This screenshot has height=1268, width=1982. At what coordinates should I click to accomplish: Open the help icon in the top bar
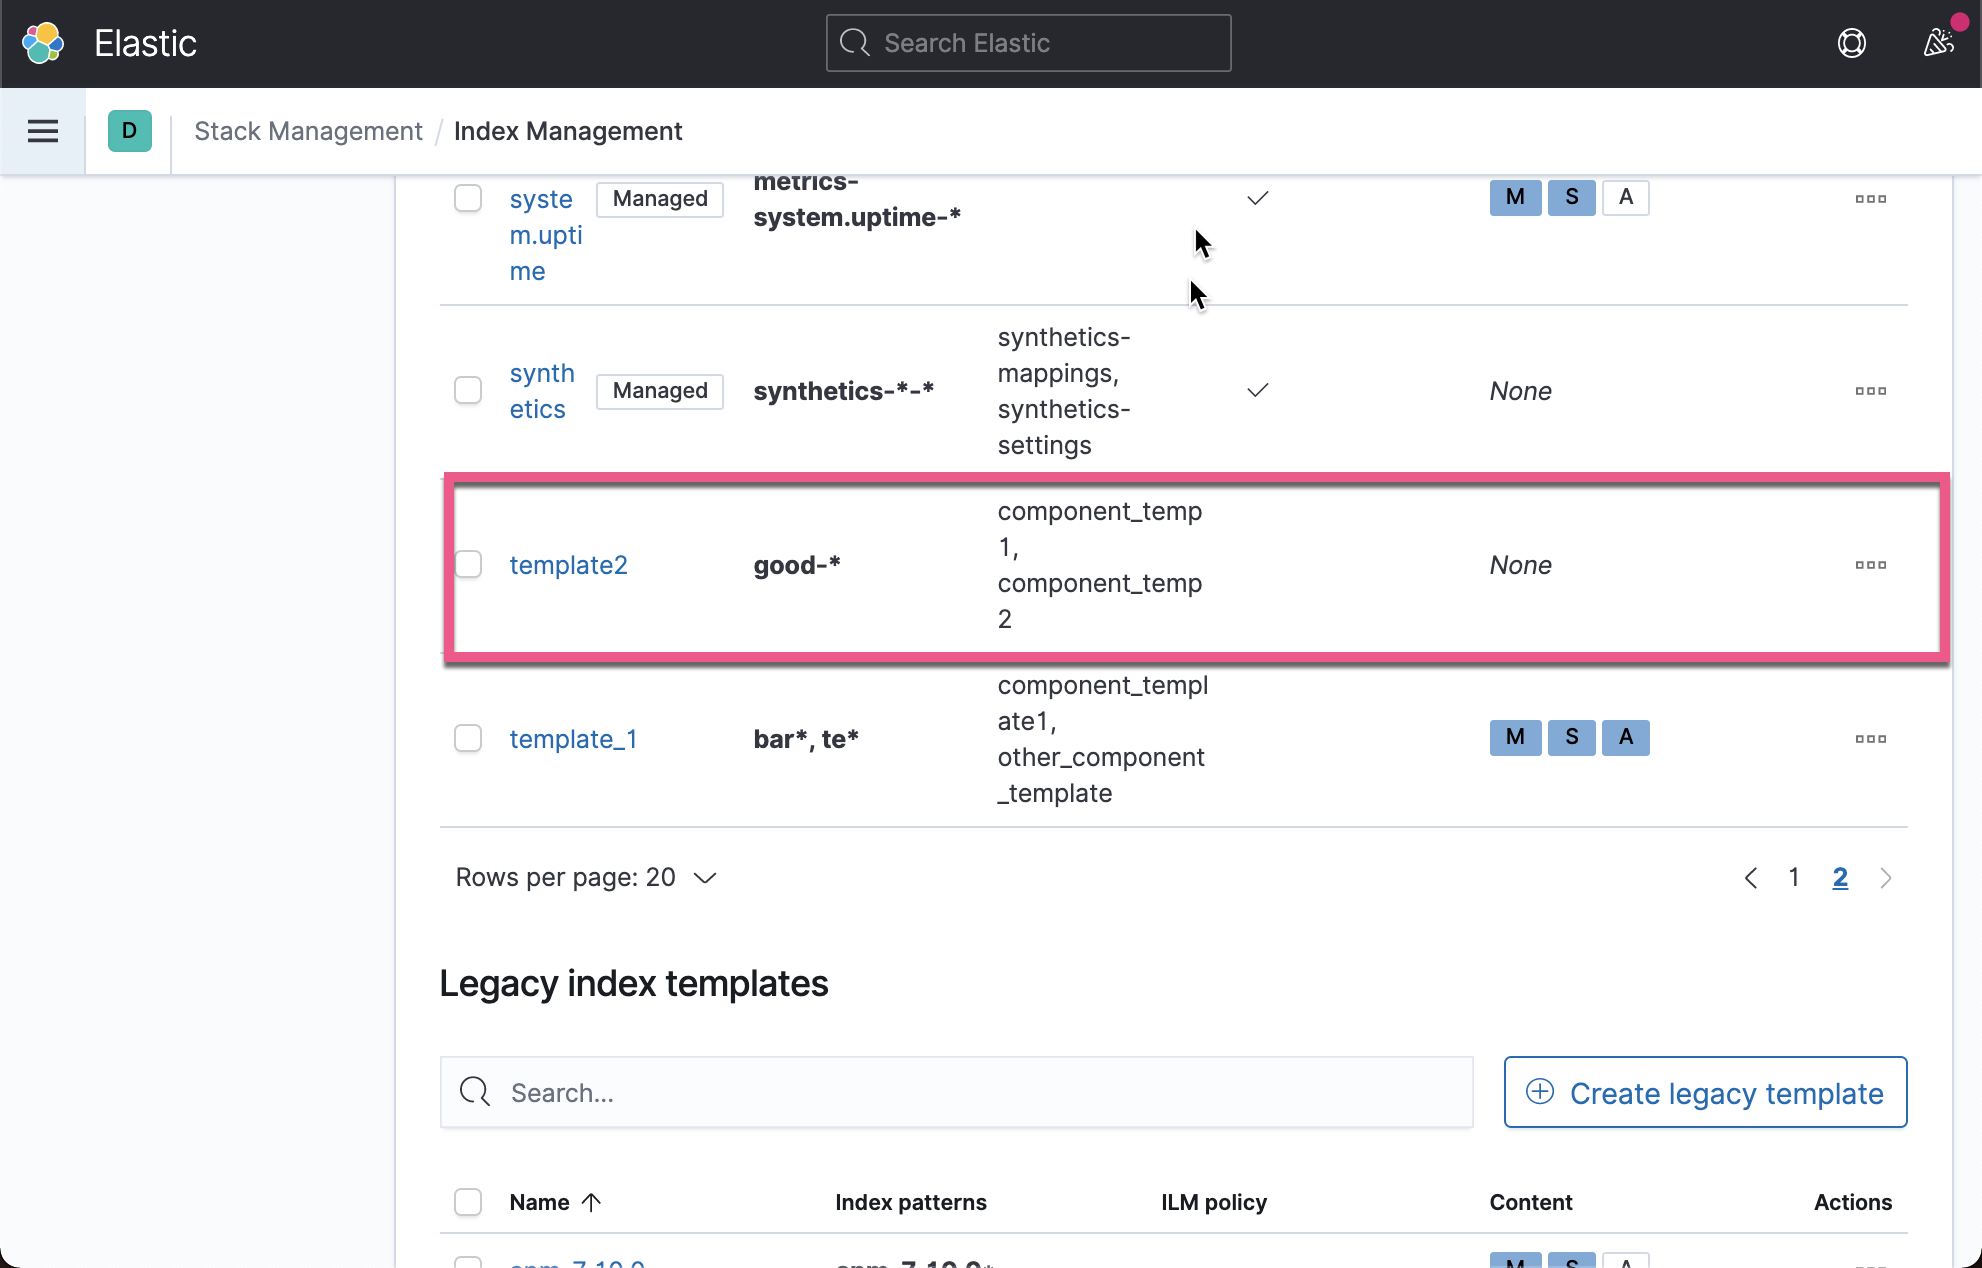(1851, 43)
